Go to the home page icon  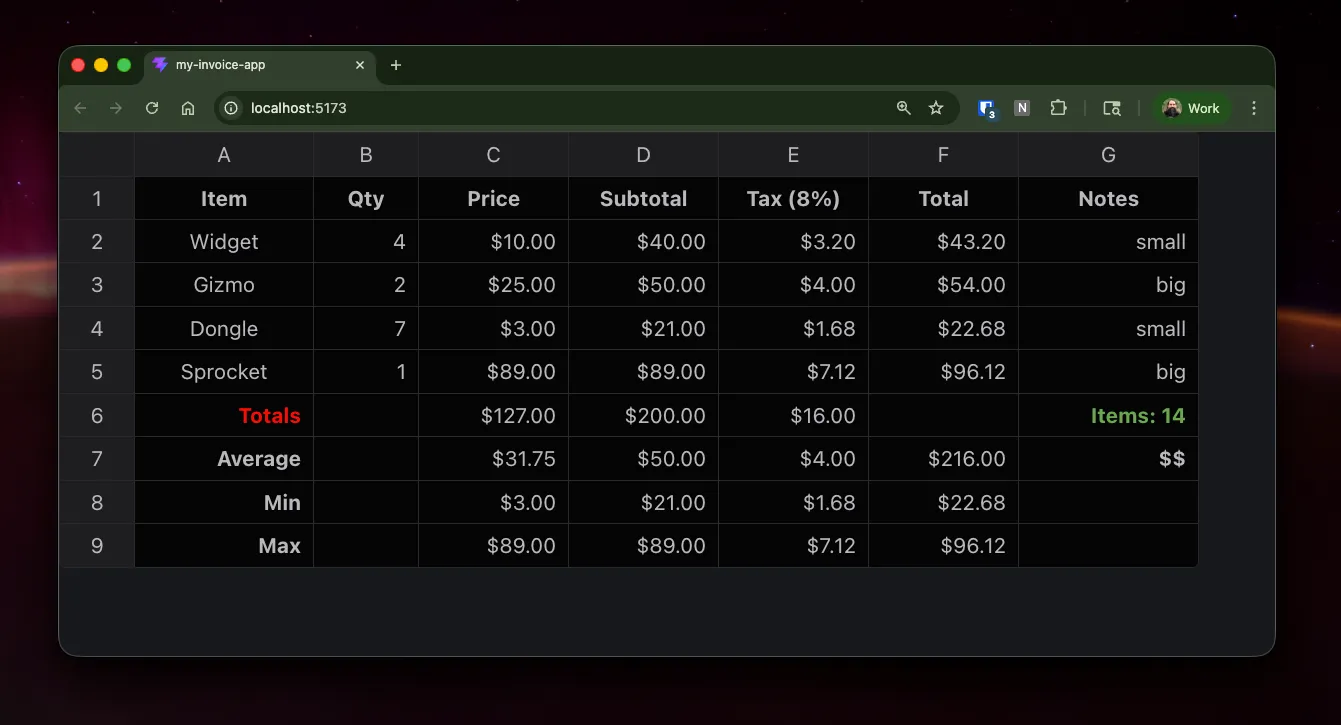[x=188, y=108]
